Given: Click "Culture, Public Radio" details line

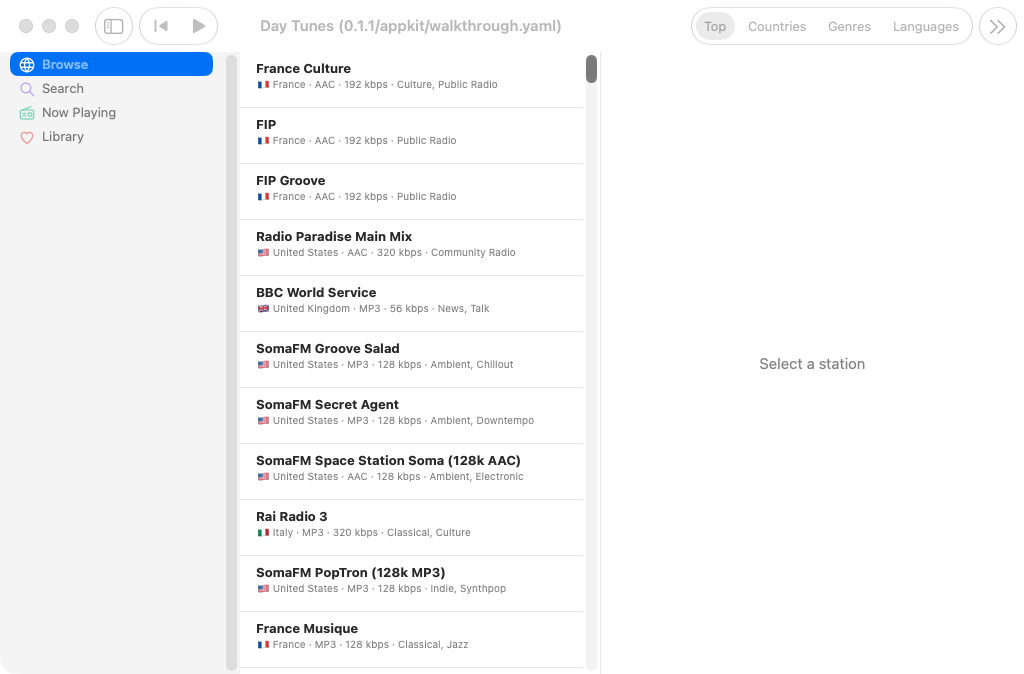Looking at the screenshot, I should click(447, 85).
